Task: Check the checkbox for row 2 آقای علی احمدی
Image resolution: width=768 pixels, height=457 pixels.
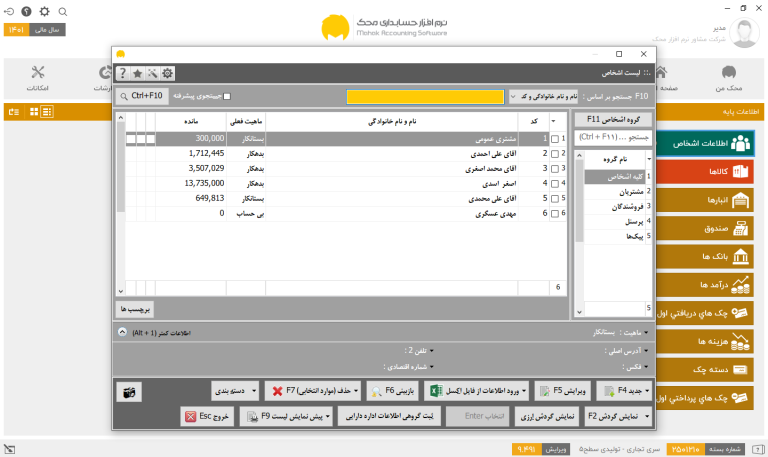Action: (555, 154)
